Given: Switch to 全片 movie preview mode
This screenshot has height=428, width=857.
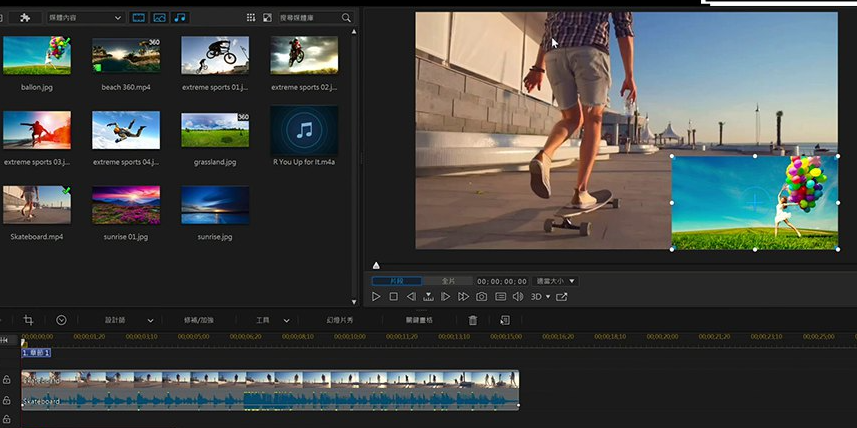Looking at the screenshot, I should [449, 281].
